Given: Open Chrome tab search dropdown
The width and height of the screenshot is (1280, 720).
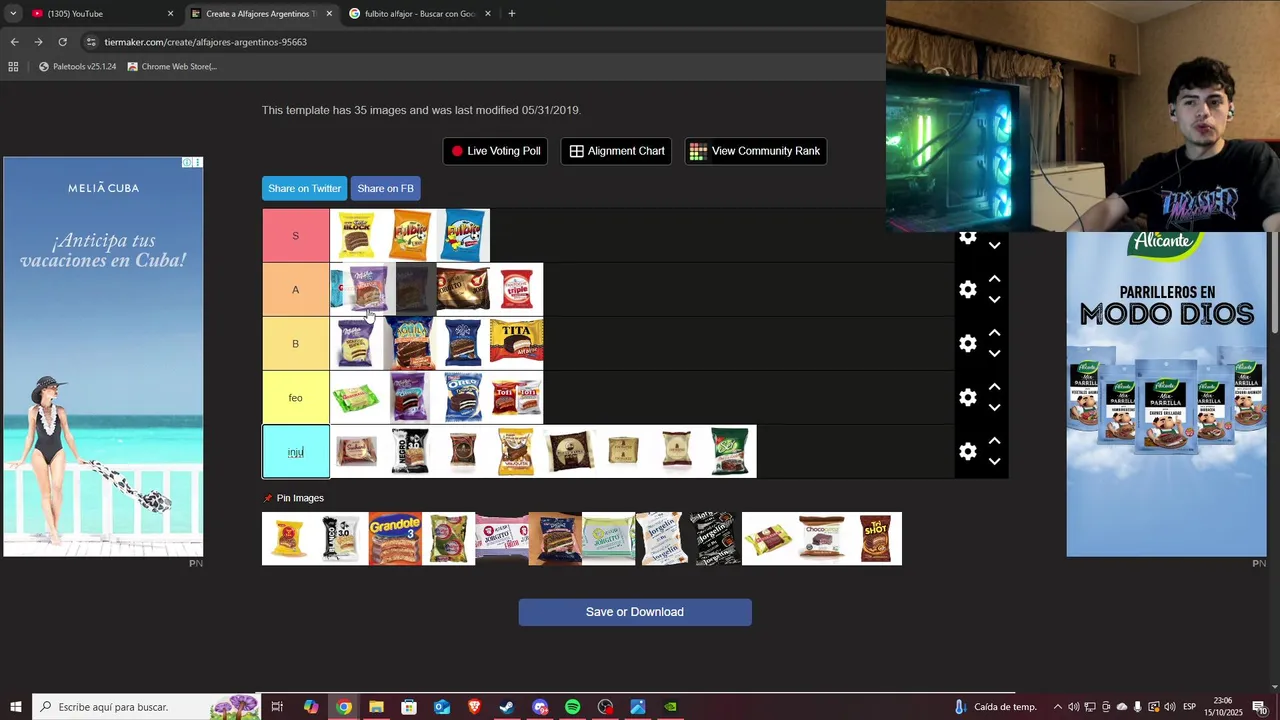Looking at the screenshot, I should pyautogui.click(x=13, y=14).
